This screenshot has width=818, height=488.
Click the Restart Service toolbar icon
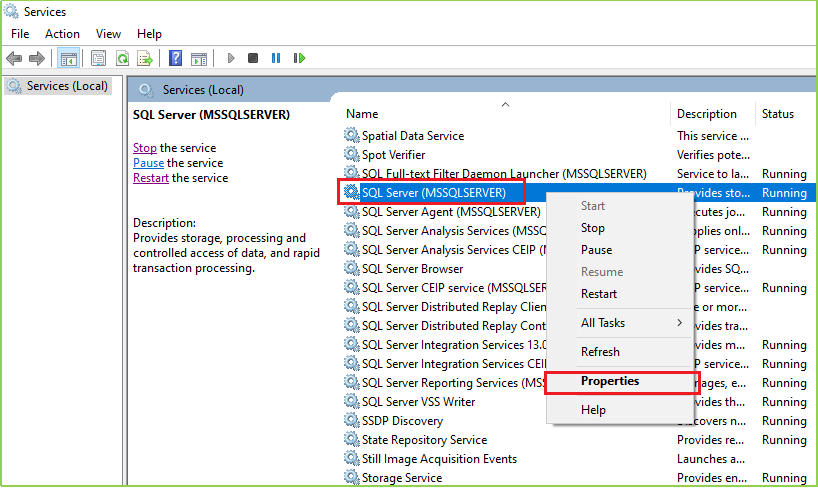pos(299,58)
